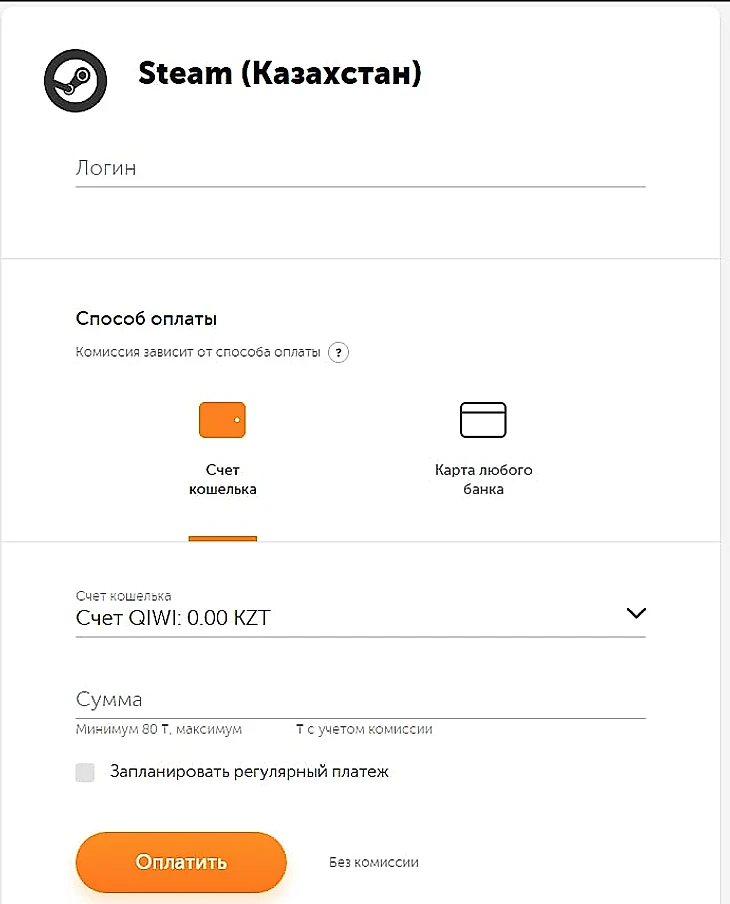
Task: Select the orange wallet icon
Action: click(x=222, y=420)
